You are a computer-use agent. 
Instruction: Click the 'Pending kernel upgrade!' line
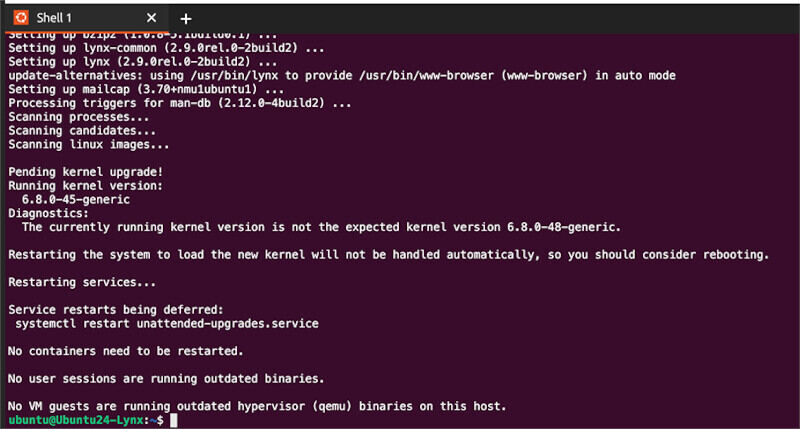tap(86, 172)
